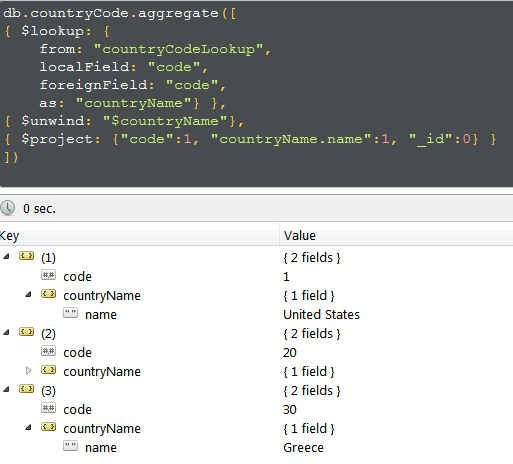Select the United States value cell
Image resolution: width=513 pixels, height=464 pixels.
(x=321, y=314)
